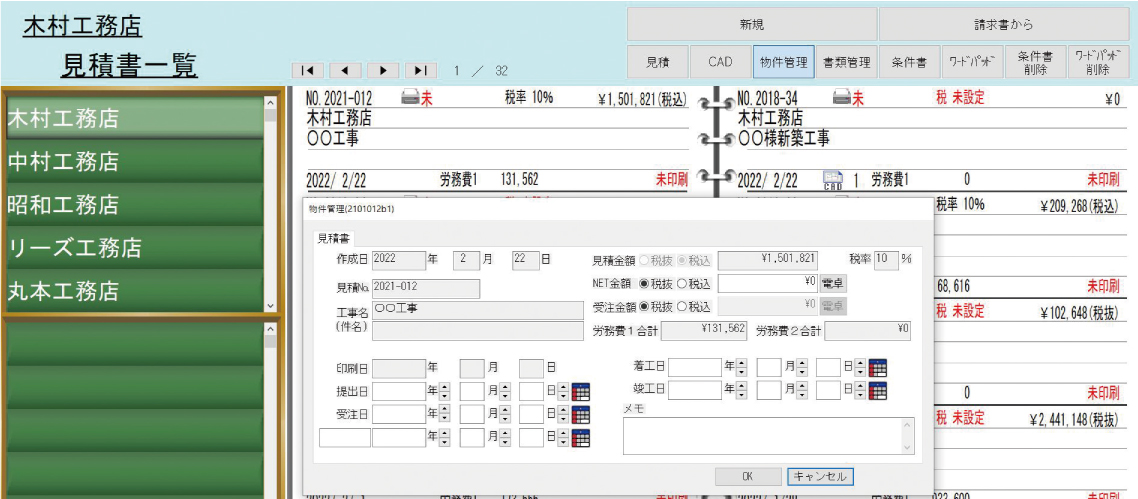Open the 見積 function in top toolbar
This screenshot has width=1138, height=499.
tap(657, 62)
